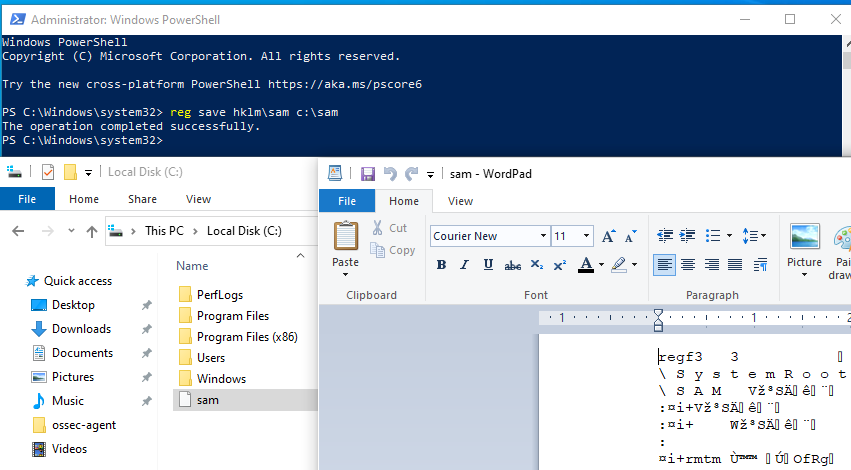Click Grow font icon
This screenshot has height=470, width=851.
608,236
